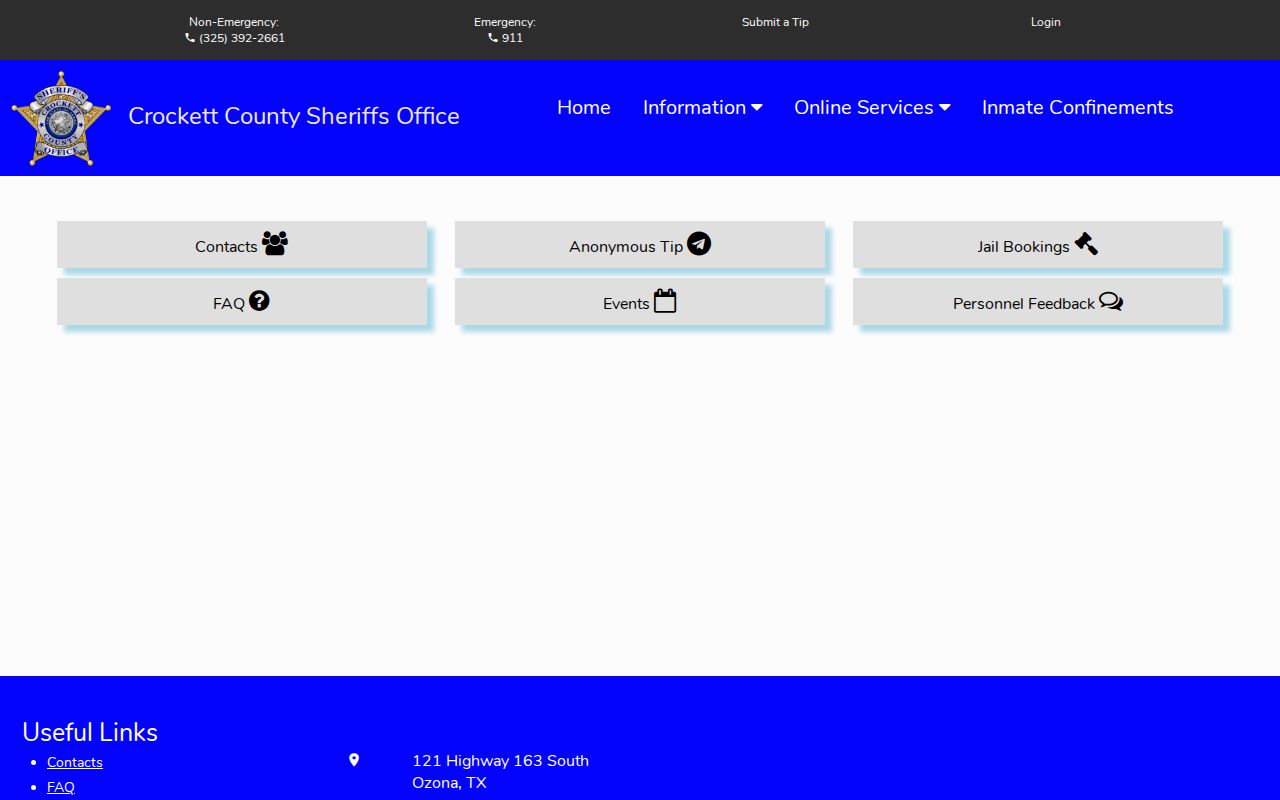Click the sheriff star badge logo
1280x800 pixels.
(x=61, y=118)
